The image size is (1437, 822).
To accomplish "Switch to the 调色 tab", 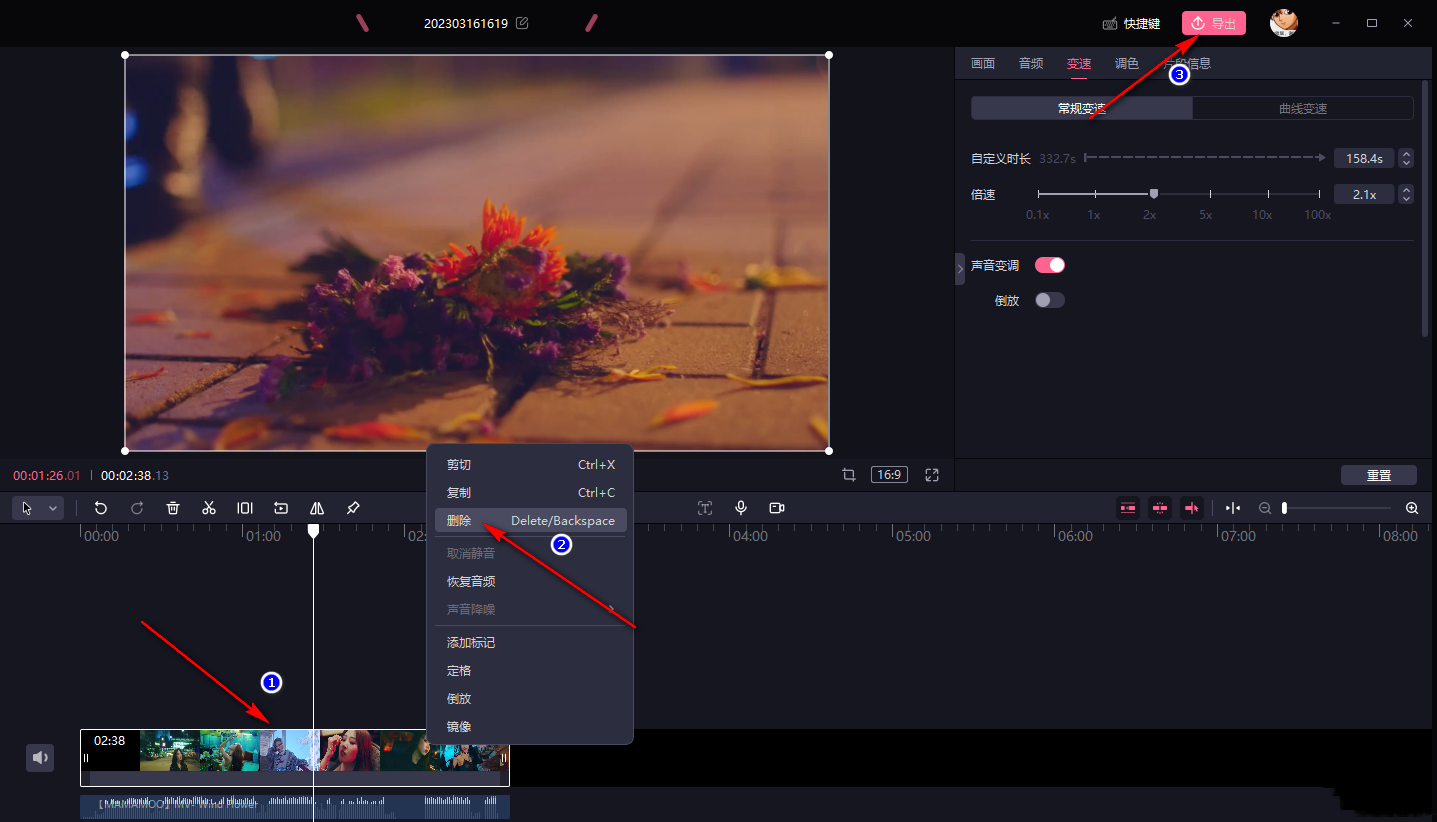I will point(1126,63).
